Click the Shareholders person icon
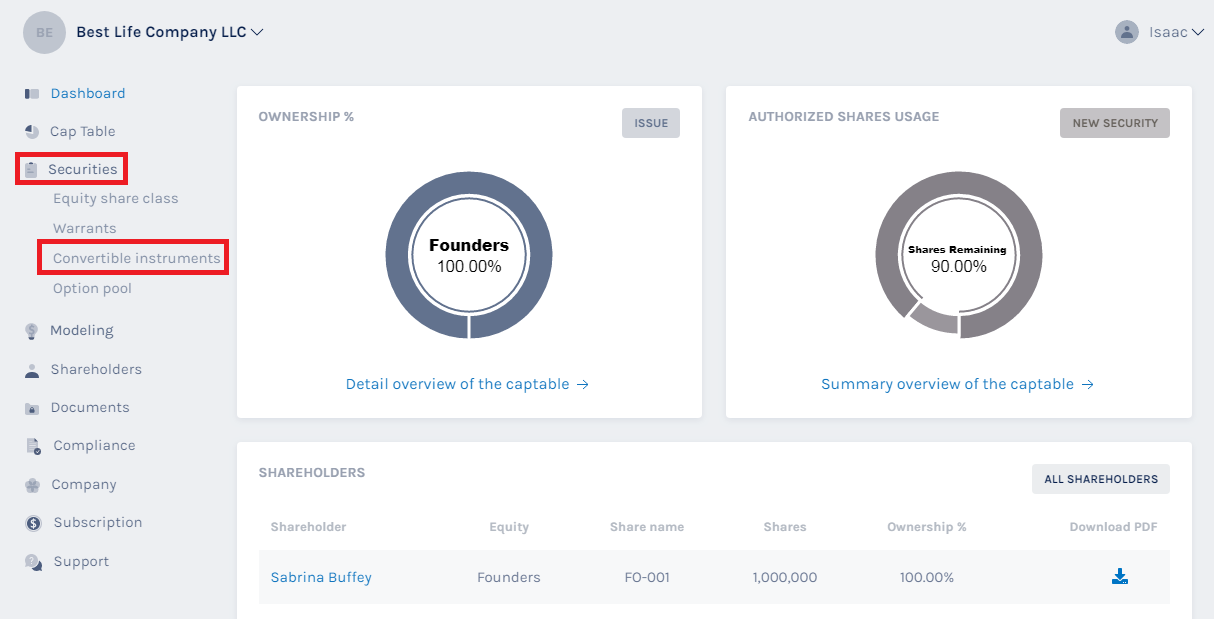 [x=32, y=370]
